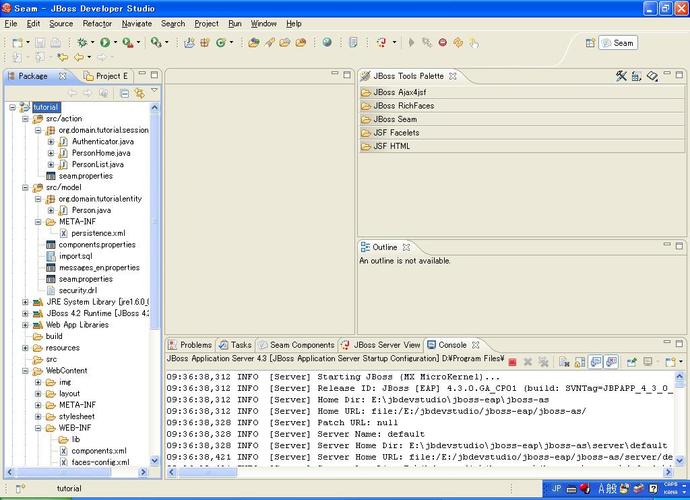Select components.xml under WEB-INF
690x500 pixels.
point(99,451)
